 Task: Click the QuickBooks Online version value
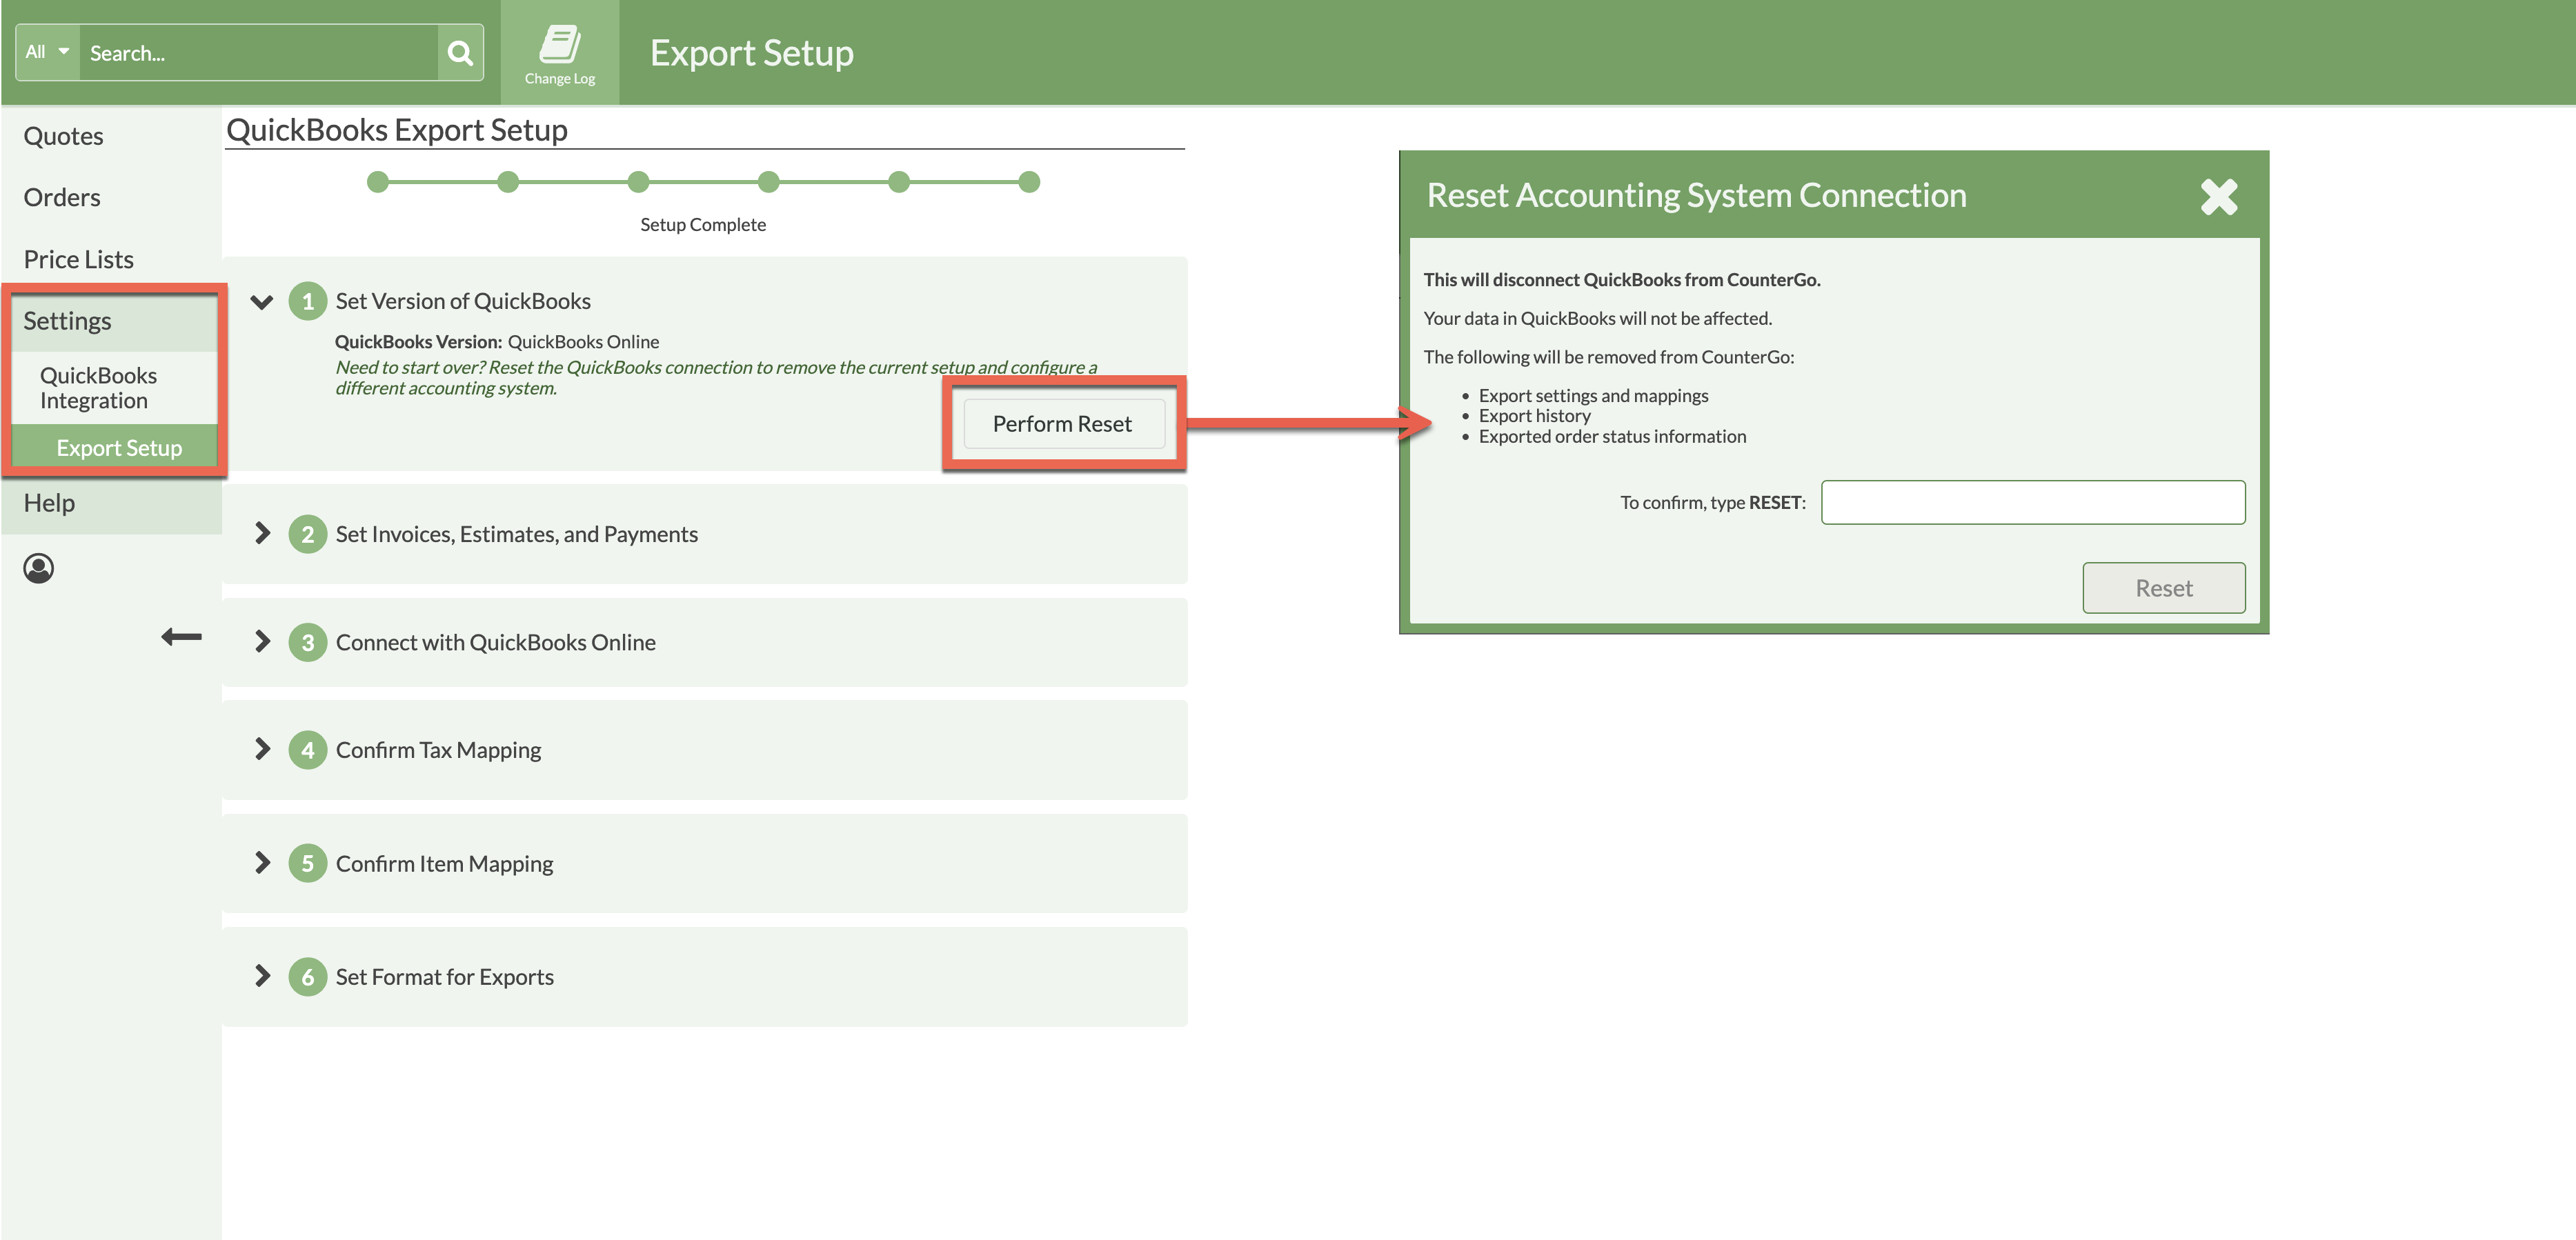click(583, 342)
